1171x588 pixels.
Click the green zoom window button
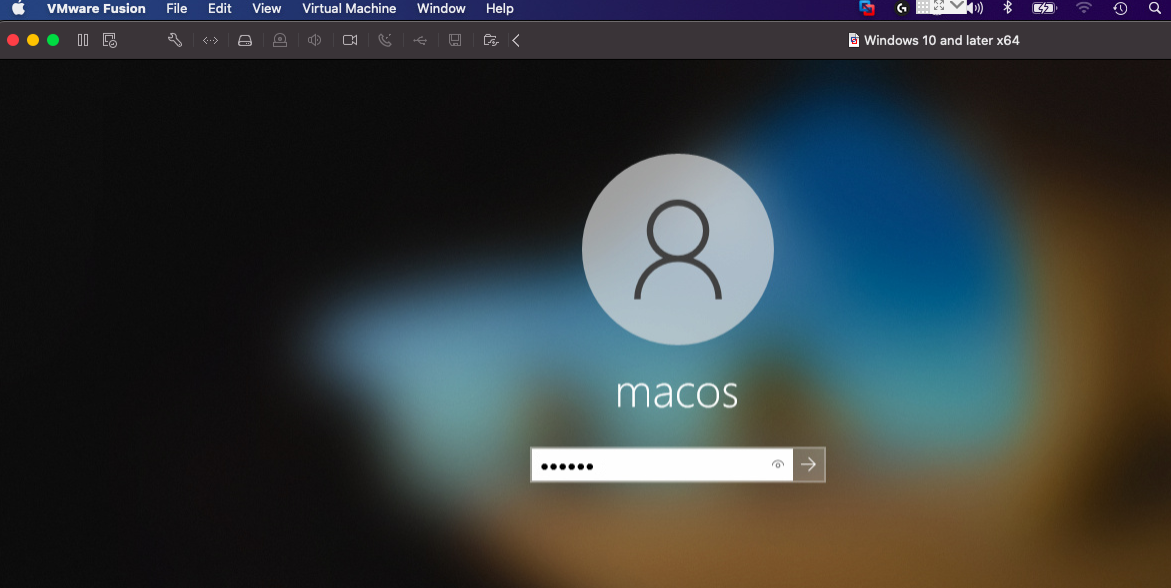(53, 40)
